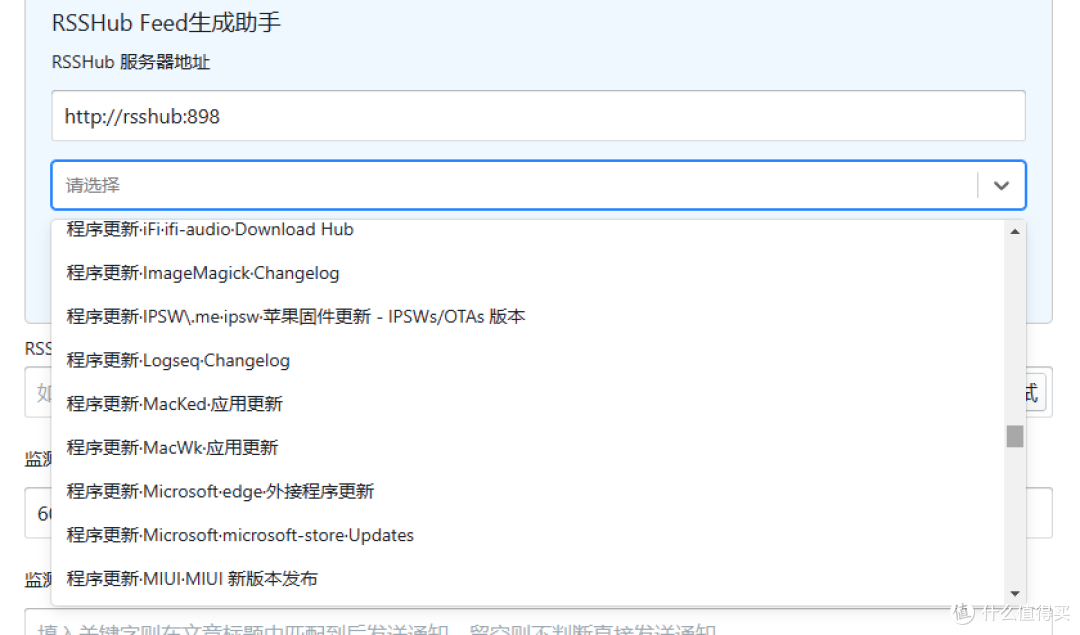The image size is (1080, 635).
Task: Select Microsoft·microsoft-store·Updates option
Action: (528, 535)
